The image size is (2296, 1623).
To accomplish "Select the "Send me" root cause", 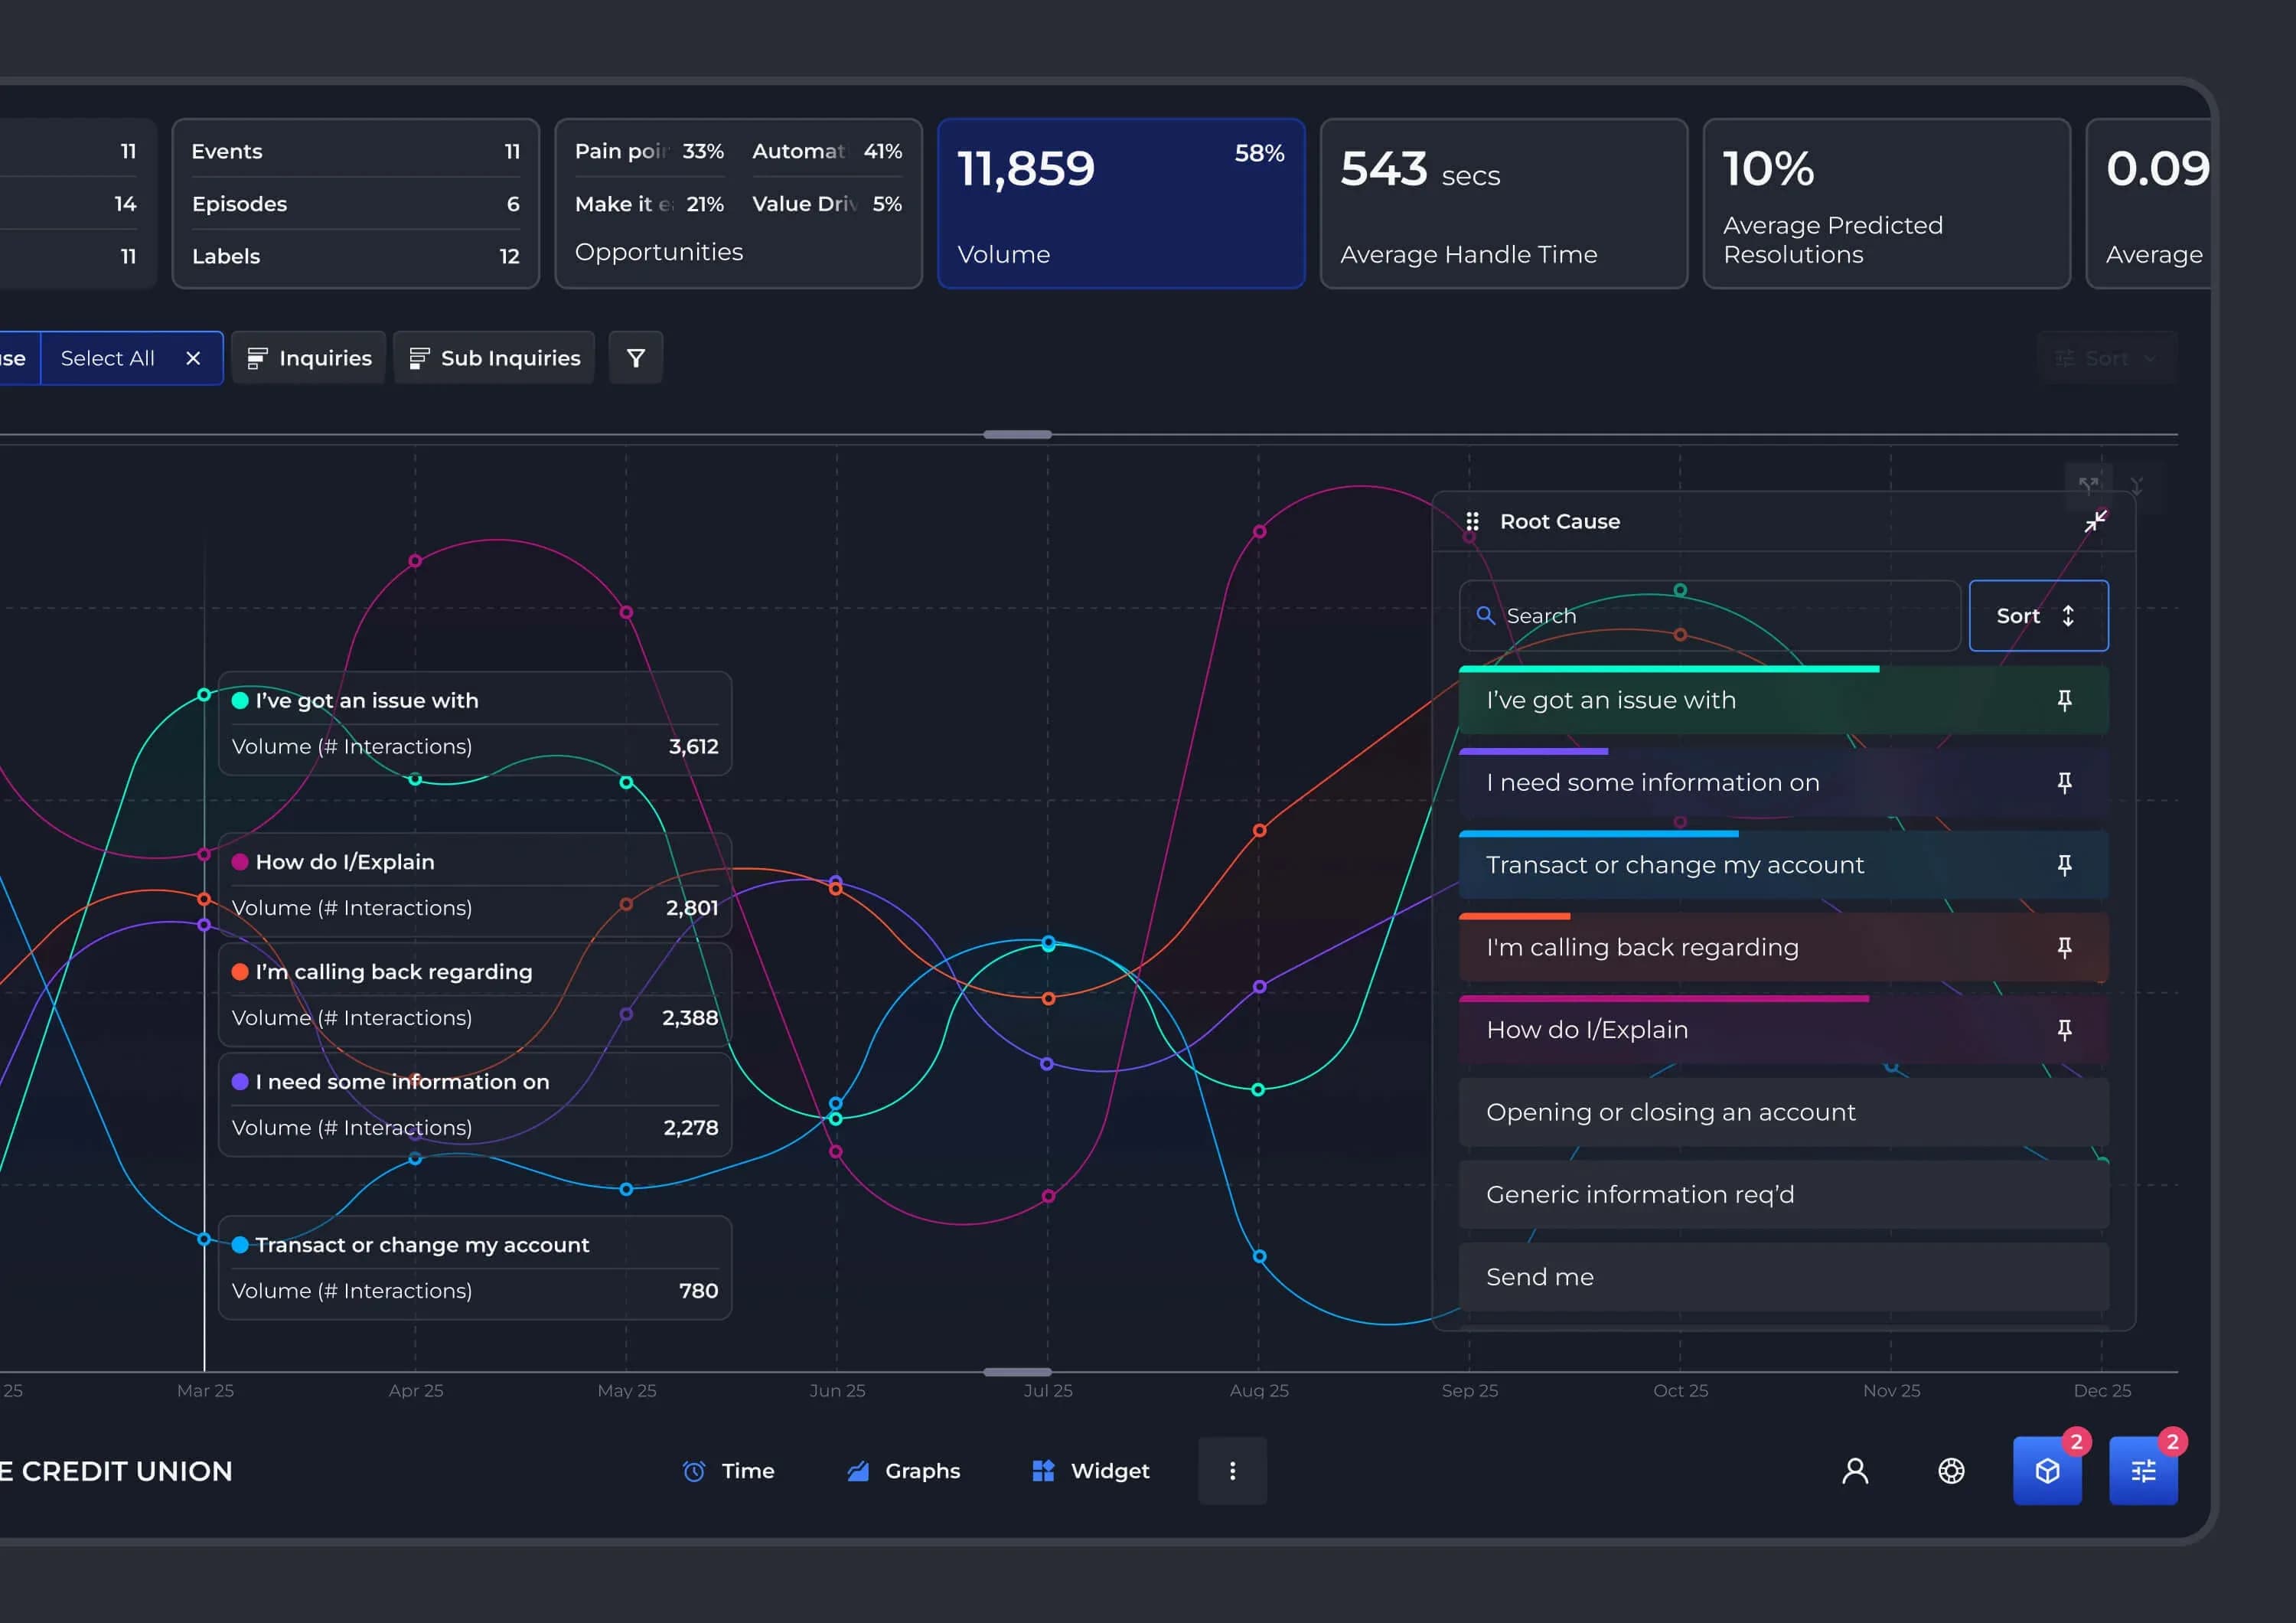I will [1784, 1277].
